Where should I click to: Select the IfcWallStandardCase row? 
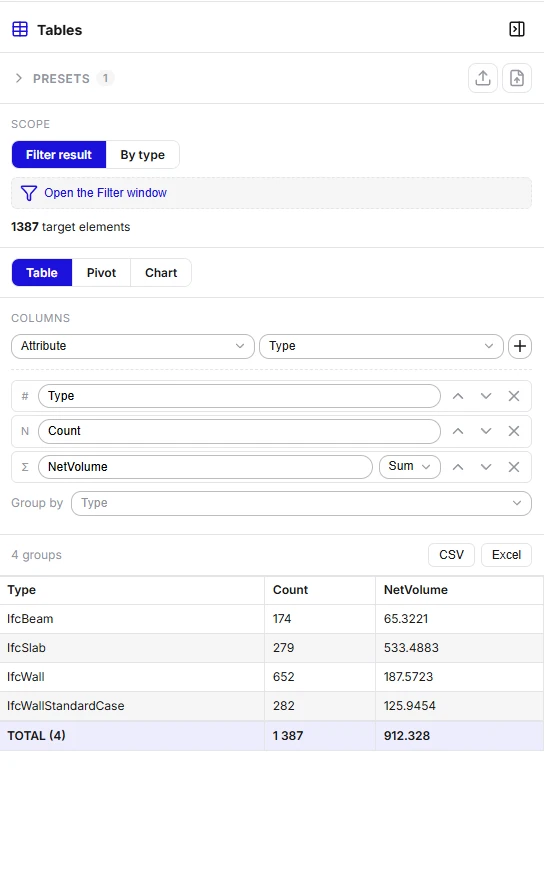coord(272,706)
